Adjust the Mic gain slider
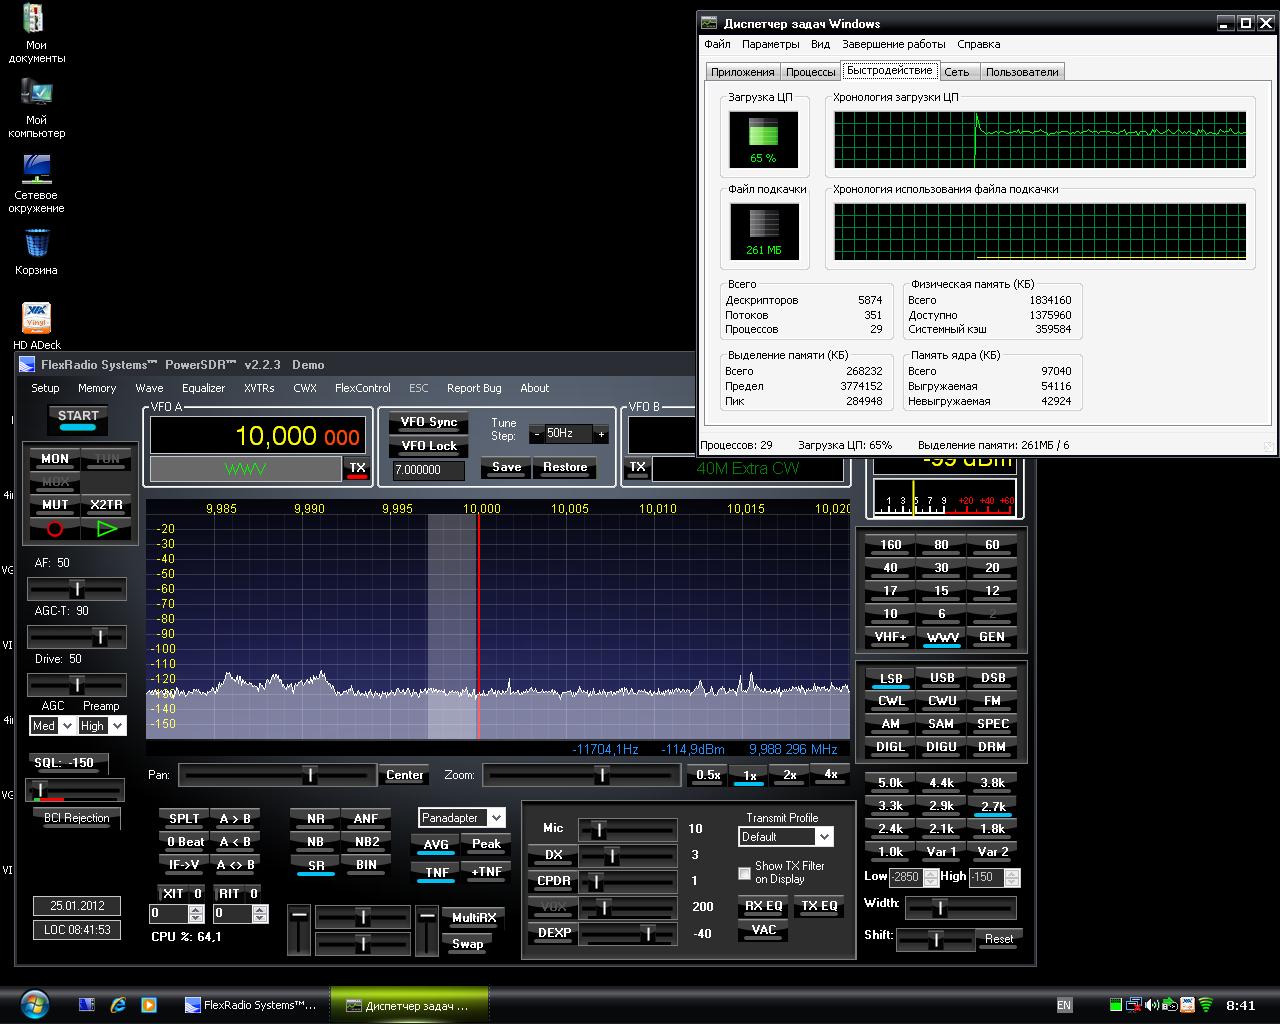Screen dimensions: 1280x1024 [628, 829]
